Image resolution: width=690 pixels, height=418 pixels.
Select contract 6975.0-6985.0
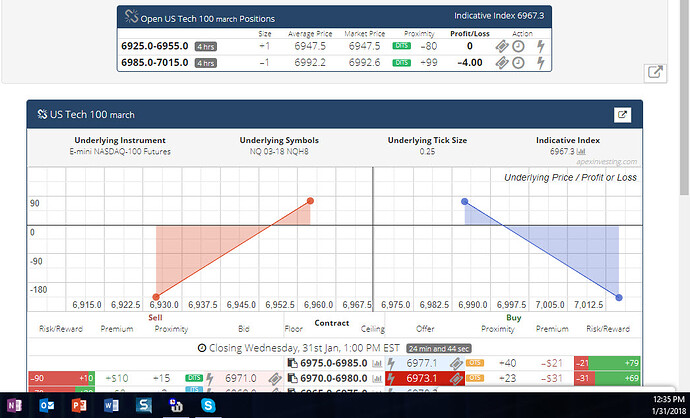click(334, 363)
